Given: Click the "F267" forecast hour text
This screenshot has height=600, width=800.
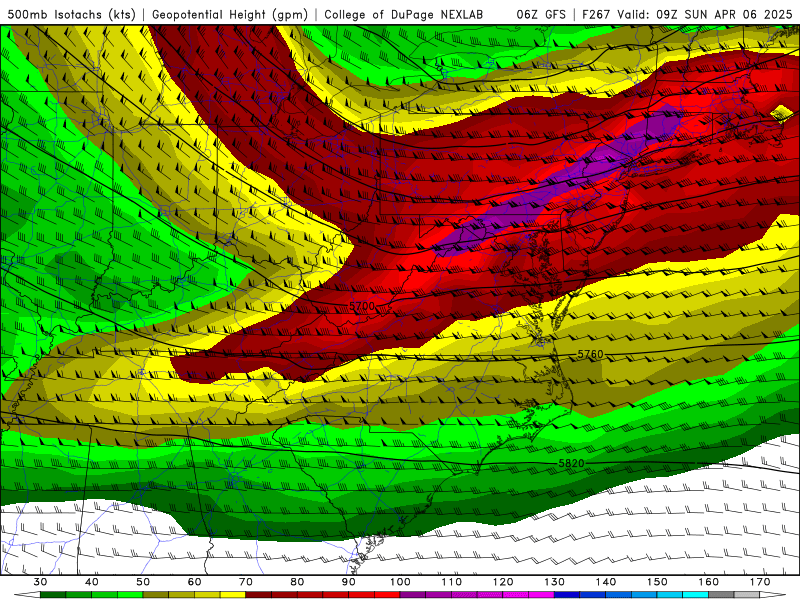Looking at the screenshot, I should [x=597, y=15].
